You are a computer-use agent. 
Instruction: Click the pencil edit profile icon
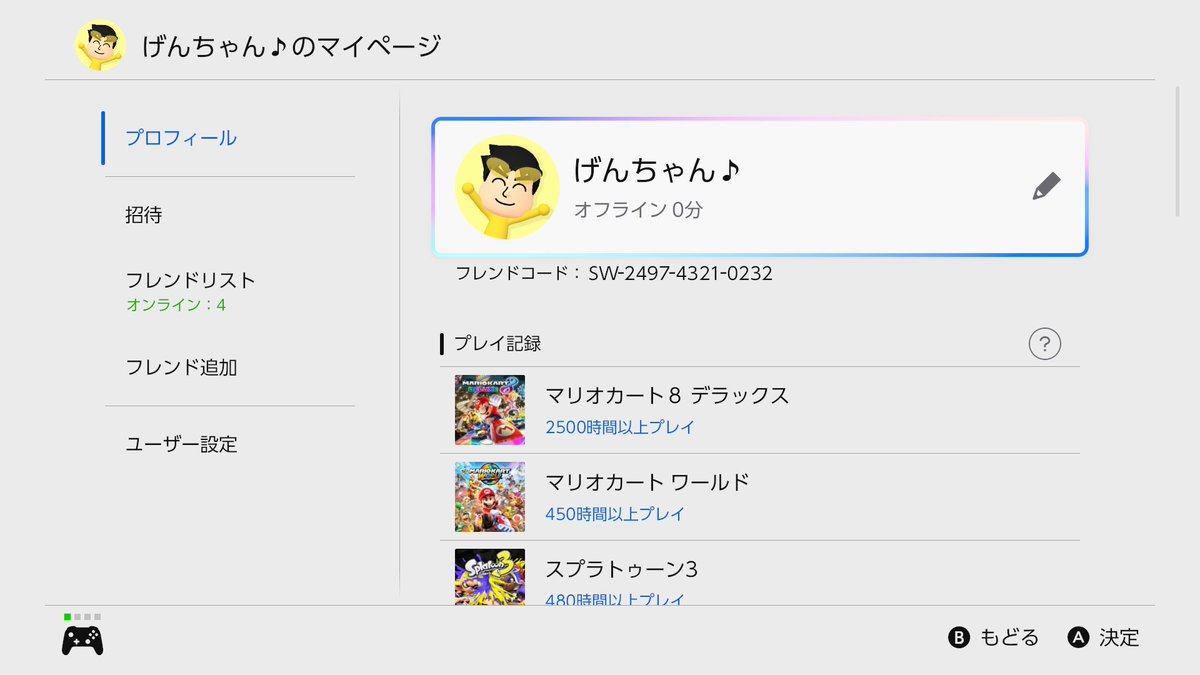coord(1046,186)
